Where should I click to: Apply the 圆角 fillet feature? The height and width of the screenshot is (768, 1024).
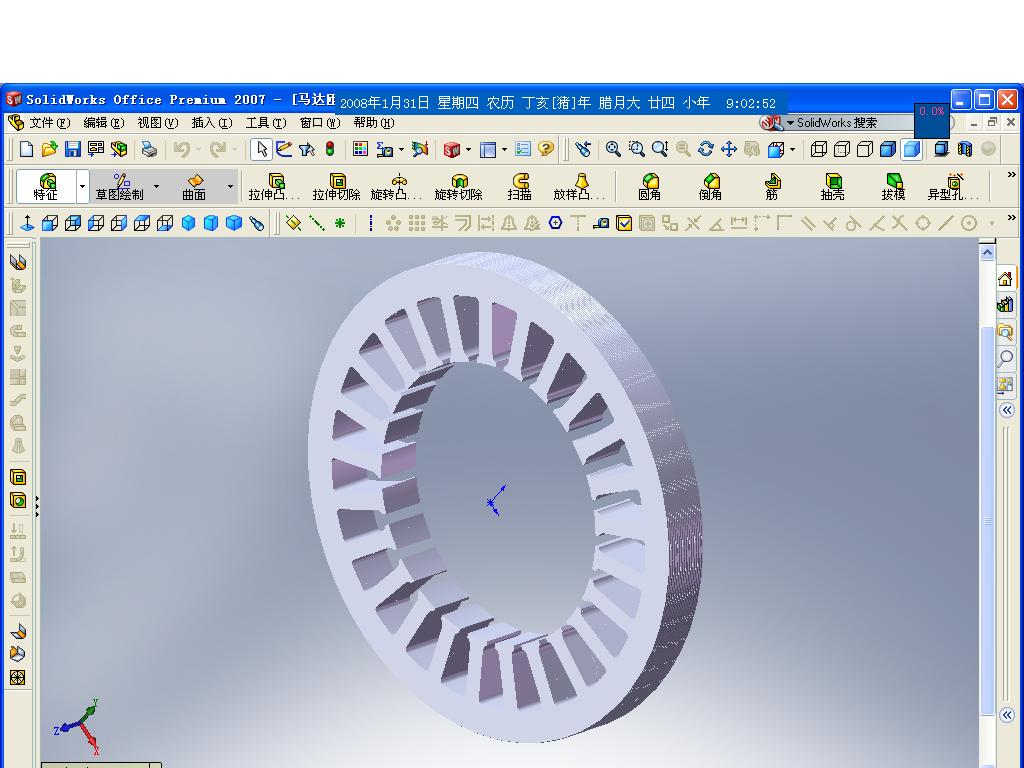[648, 186]
